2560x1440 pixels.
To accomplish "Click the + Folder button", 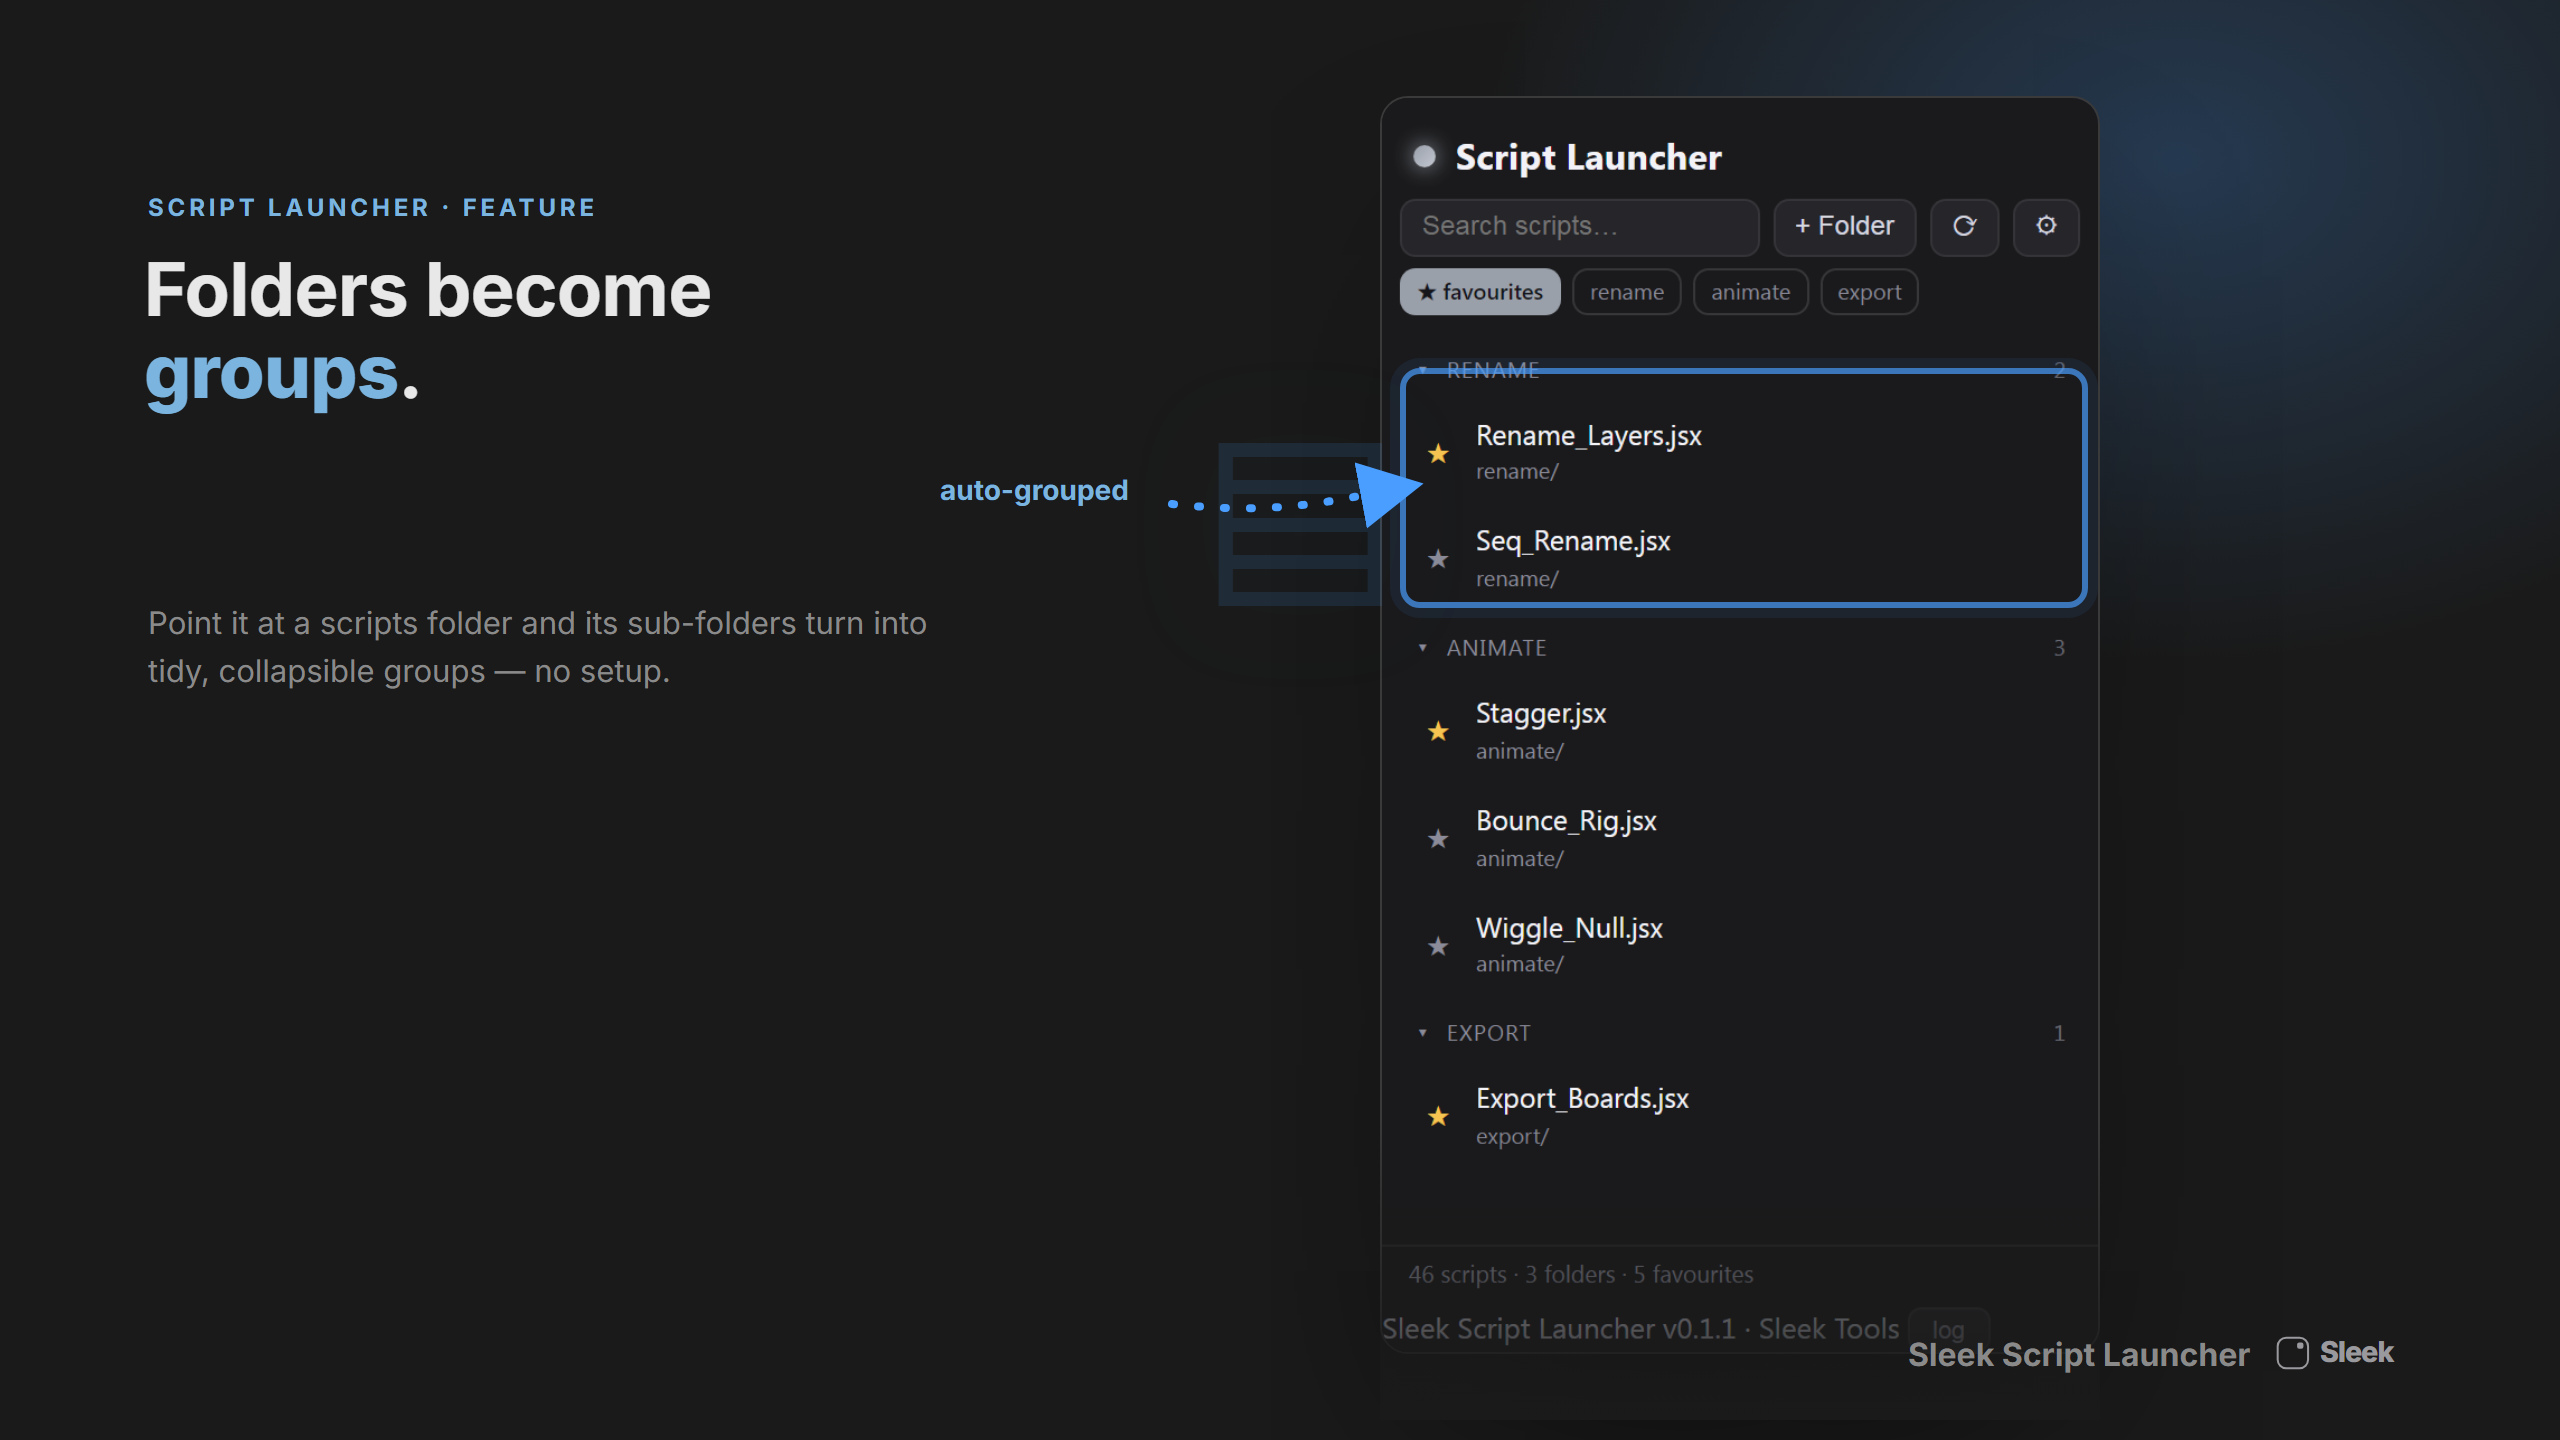I will (1845, 227).
